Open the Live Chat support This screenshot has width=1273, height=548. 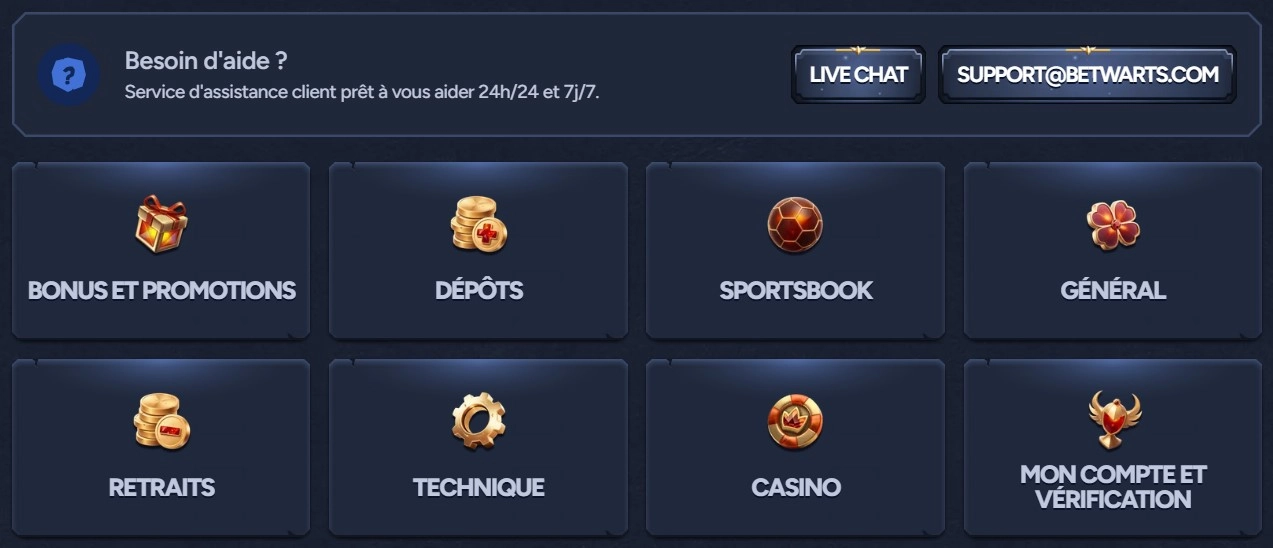(858, 74)
